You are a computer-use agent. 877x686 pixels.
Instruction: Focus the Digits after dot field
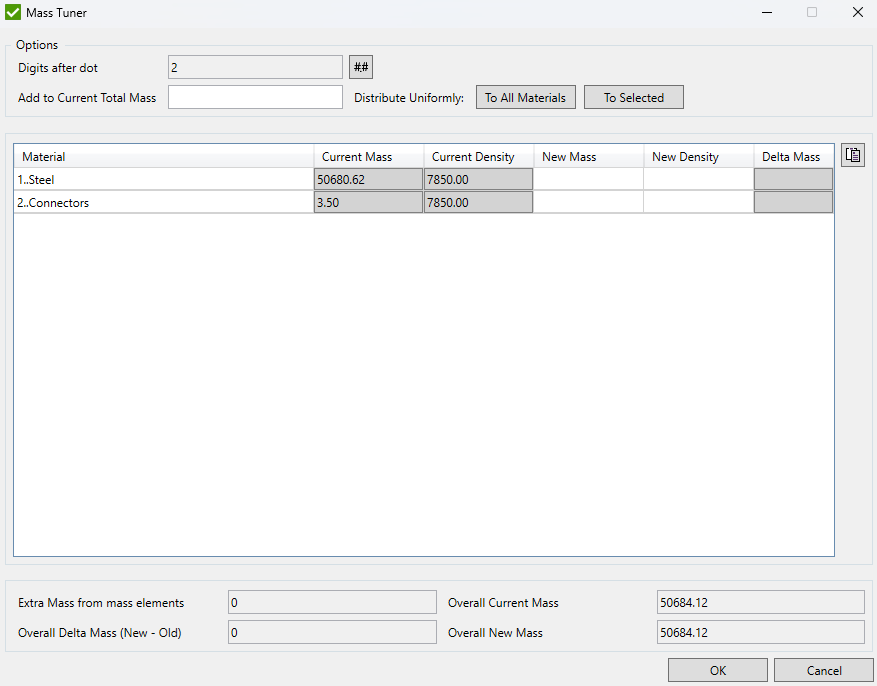[x=255, y=67]
